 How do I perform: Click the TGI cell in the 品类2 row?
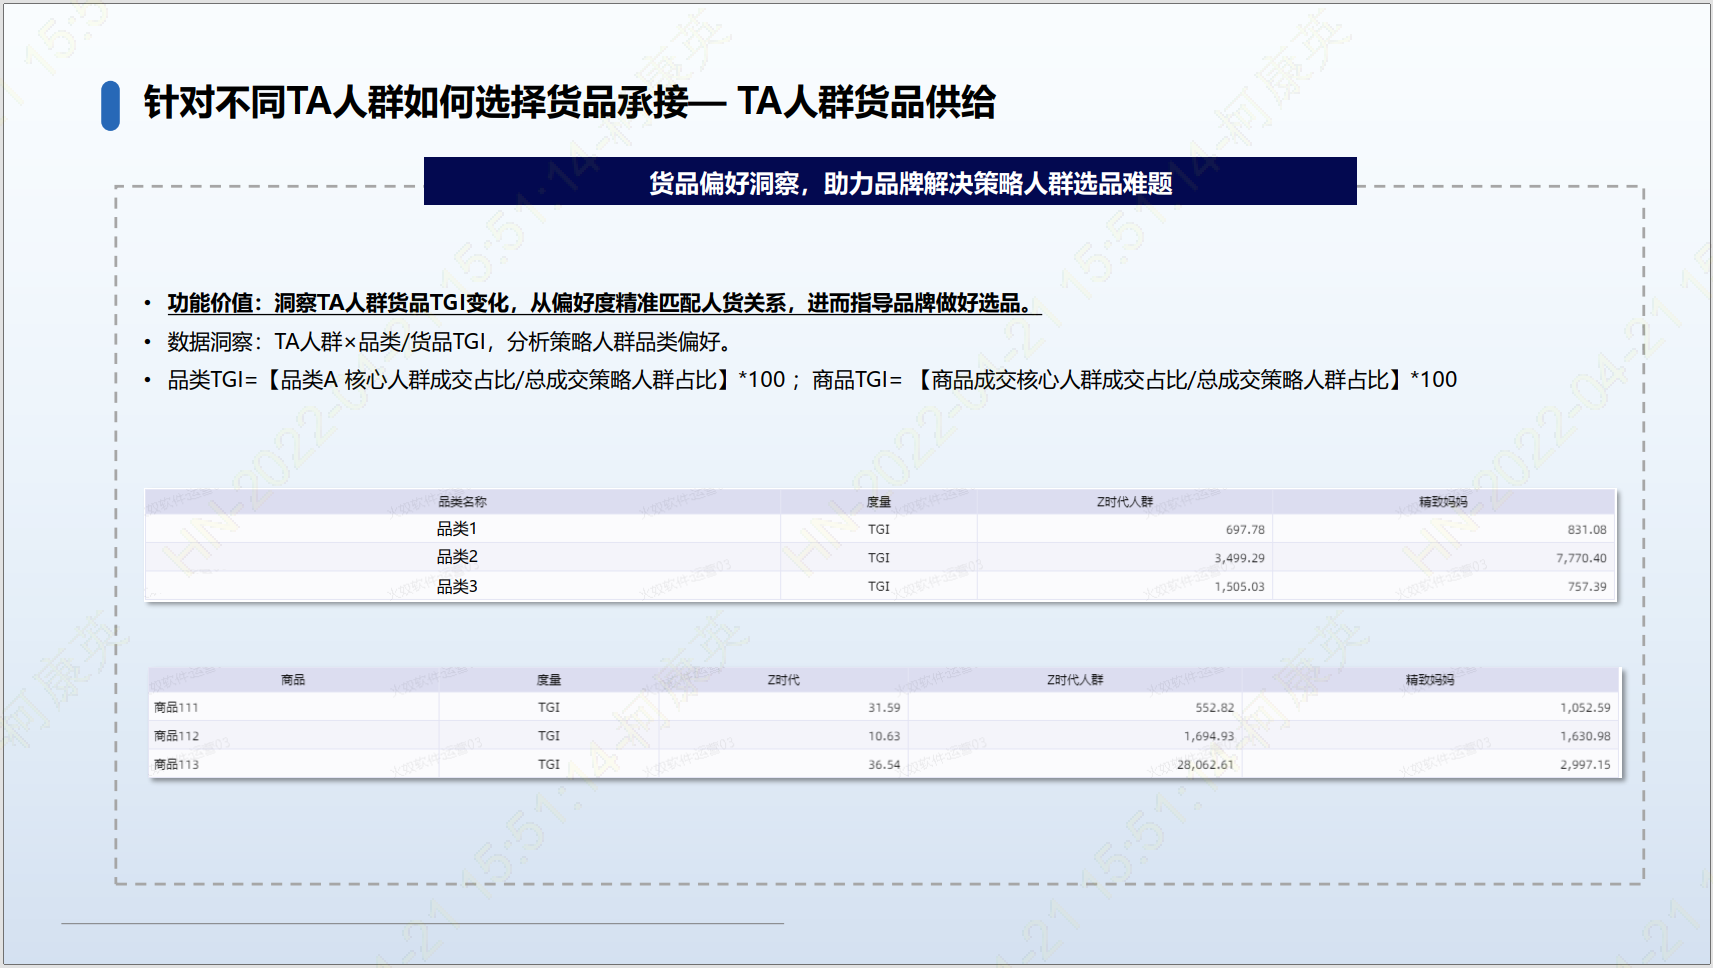[878, 558]
